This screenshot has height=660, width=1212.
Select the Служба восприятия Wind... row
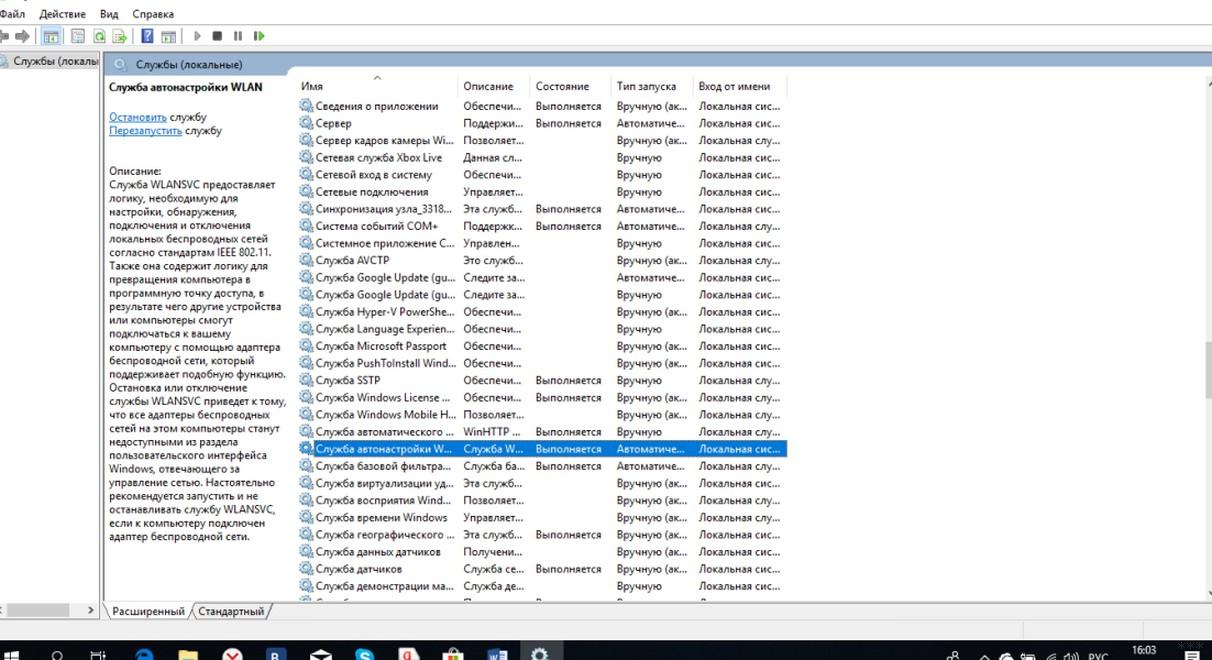pyautogui.click(x=542, y=500)
